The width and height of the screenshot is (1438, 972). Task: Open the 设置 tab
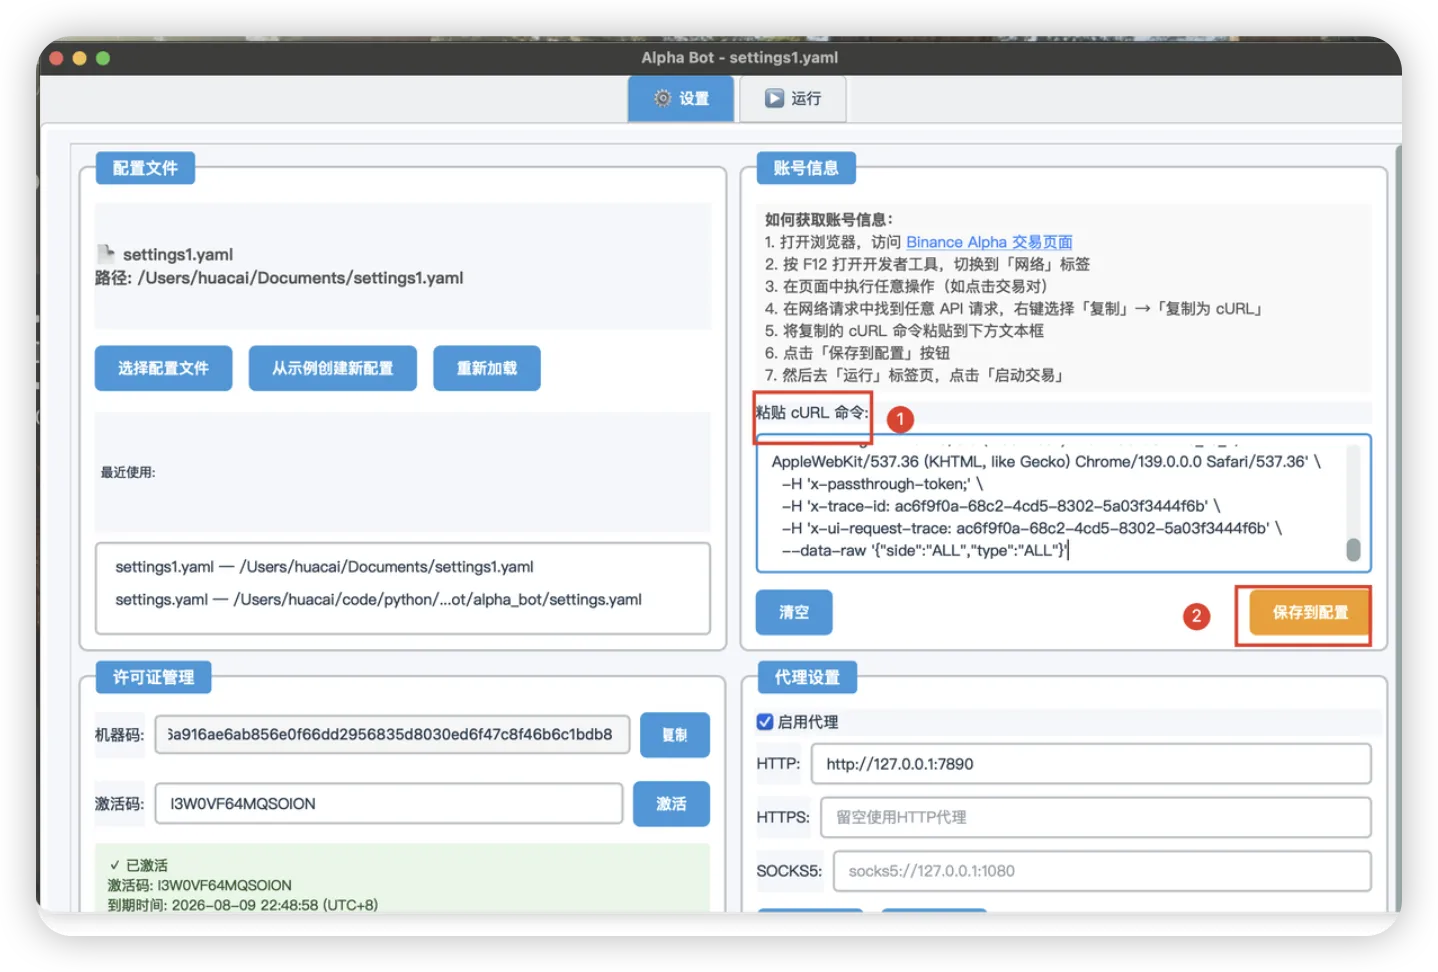(x=681, y=99)
